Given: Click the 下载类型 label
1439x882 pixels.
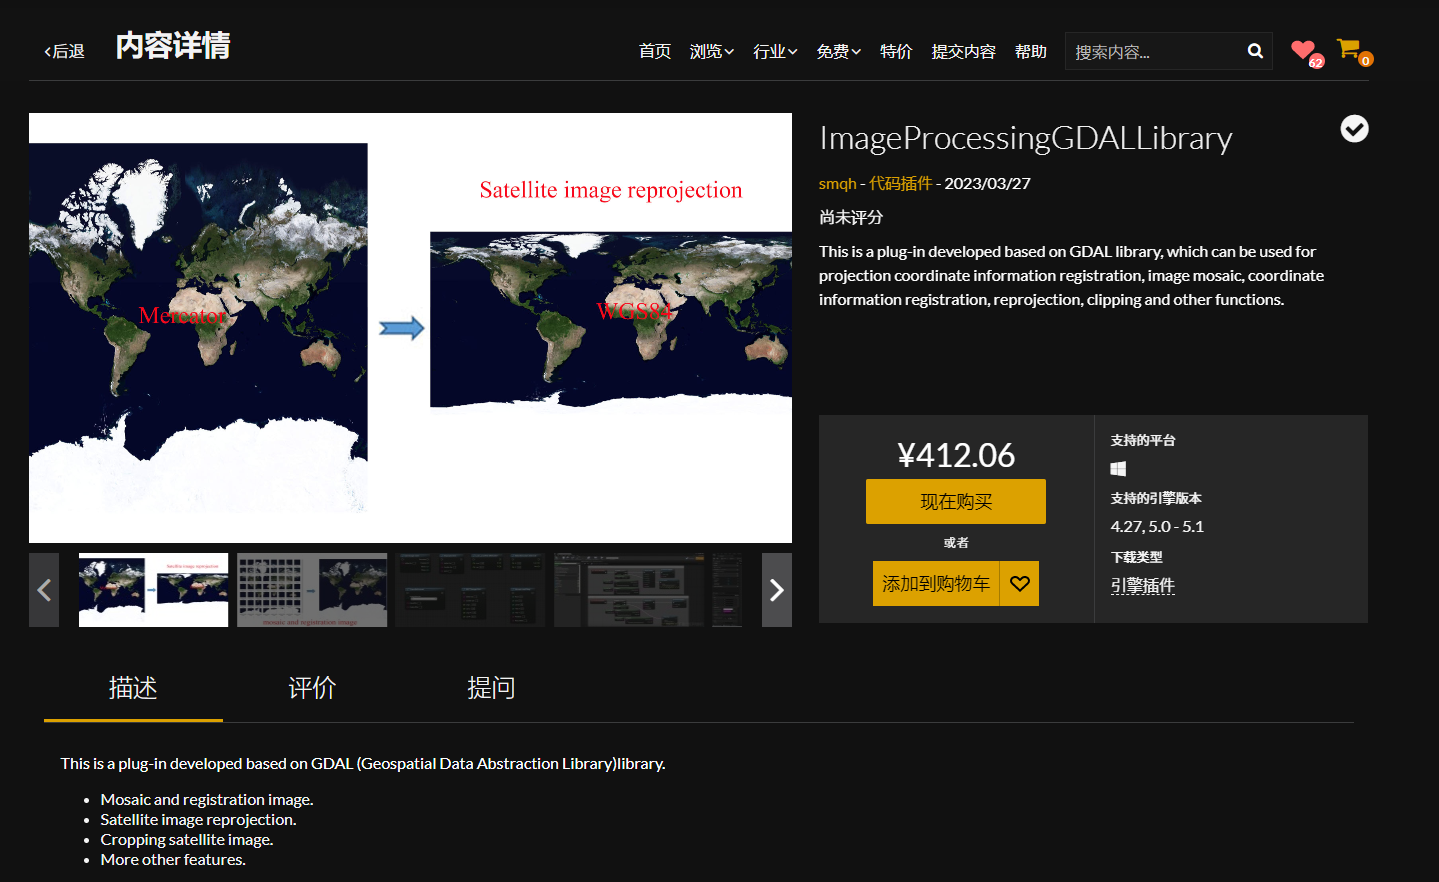Looking at the screenshot, I should point(1136,557).
